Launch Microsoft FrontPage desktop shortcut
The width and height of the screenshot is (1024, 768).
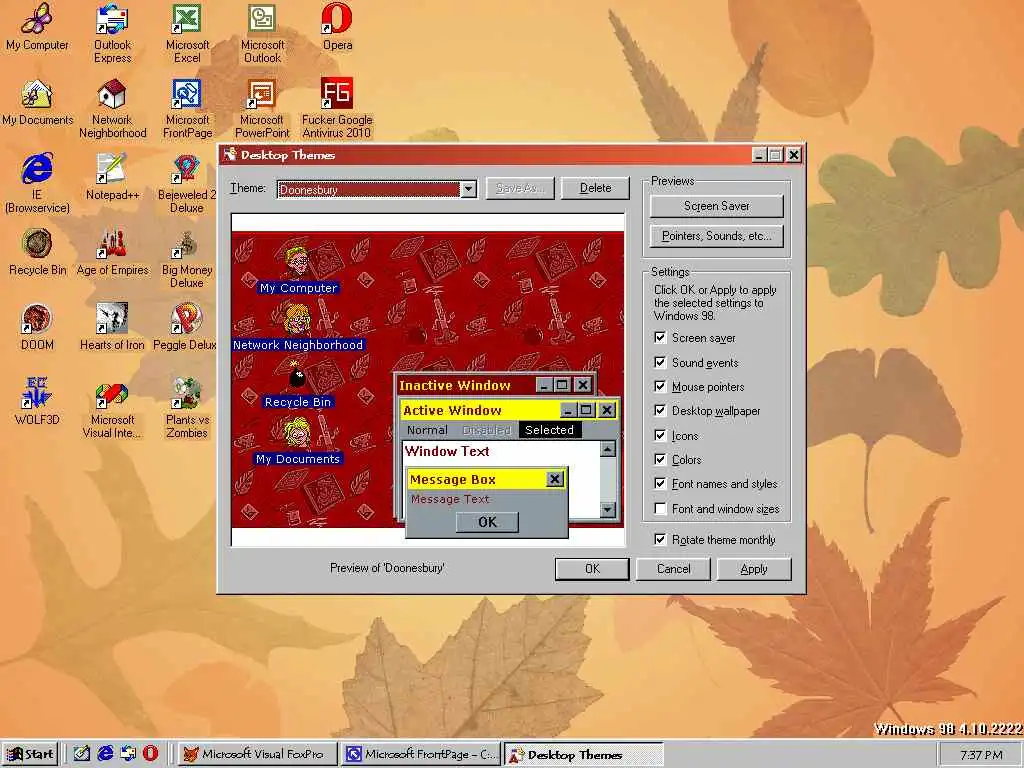coord(187,108)
